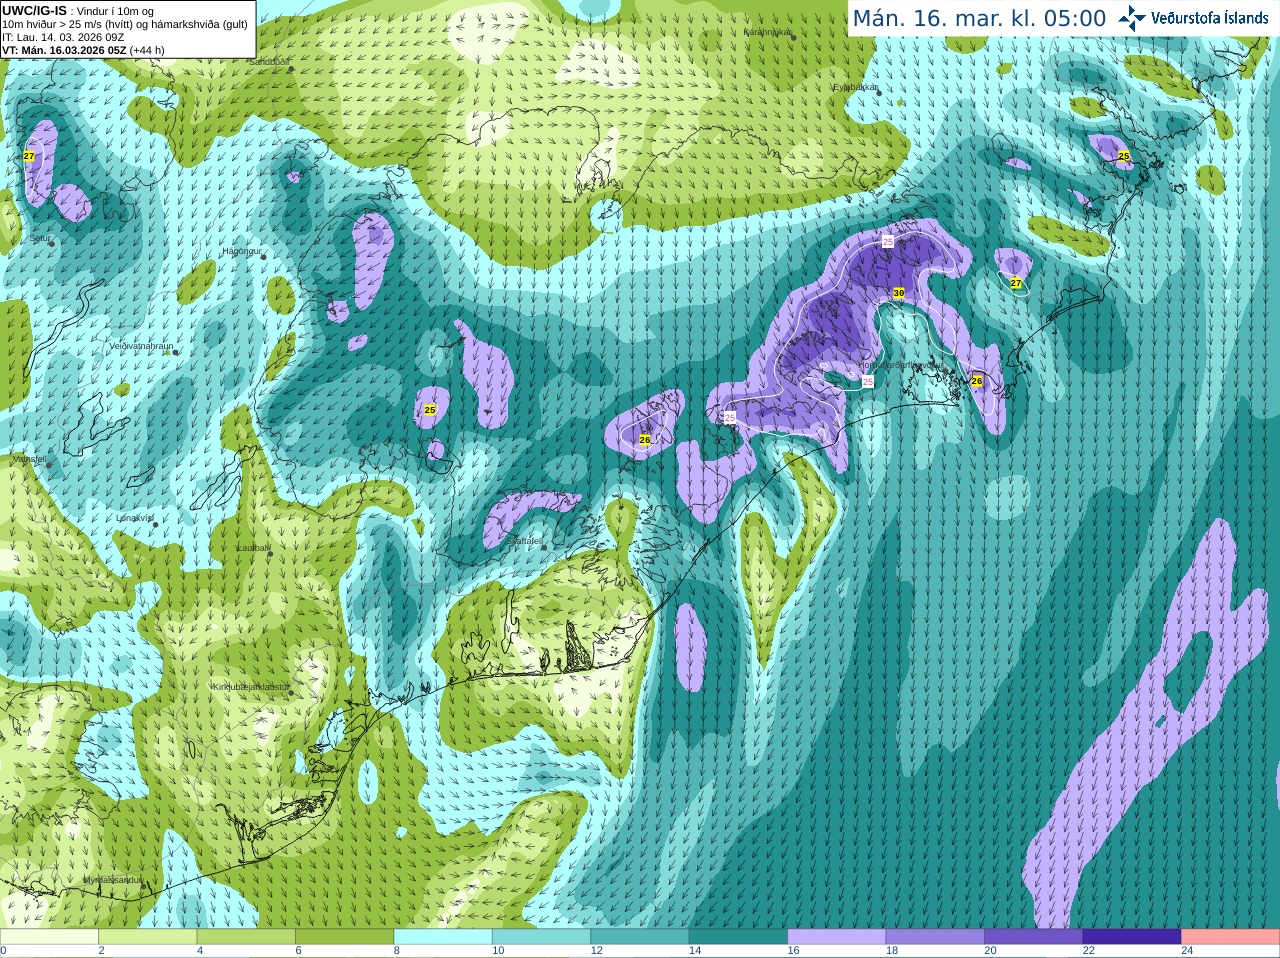Click the Lónakvísl station label
Image resolution: width=1280 pixels, height=958 pixels.
point(135,518)
